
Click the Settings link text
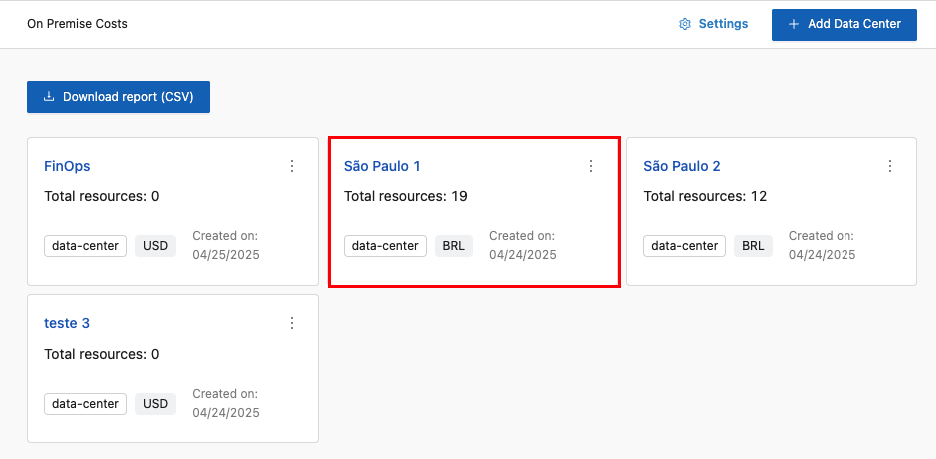[x=723, y=24]
